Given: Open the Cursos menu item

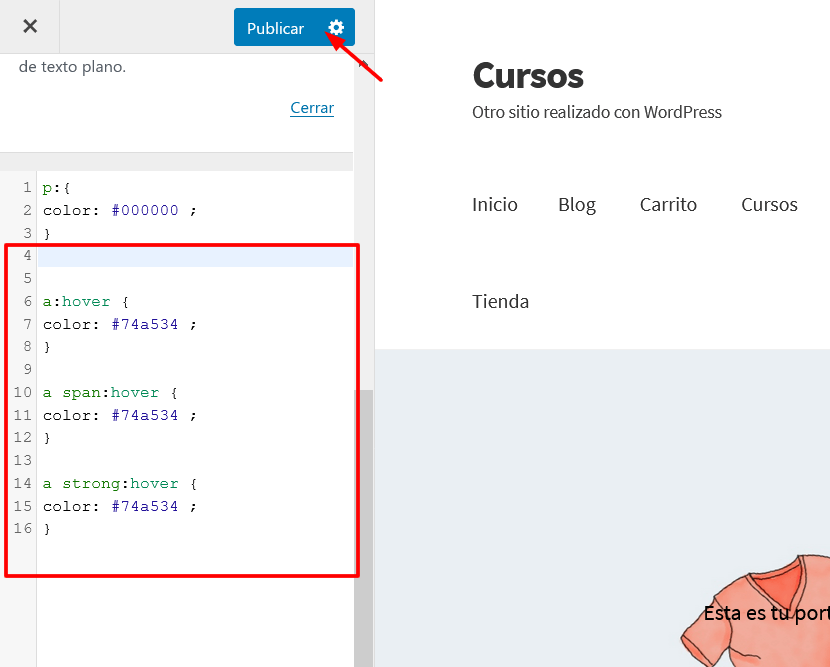Looking at the screenshot, I should pyautogui.click(x=769, y=204).
